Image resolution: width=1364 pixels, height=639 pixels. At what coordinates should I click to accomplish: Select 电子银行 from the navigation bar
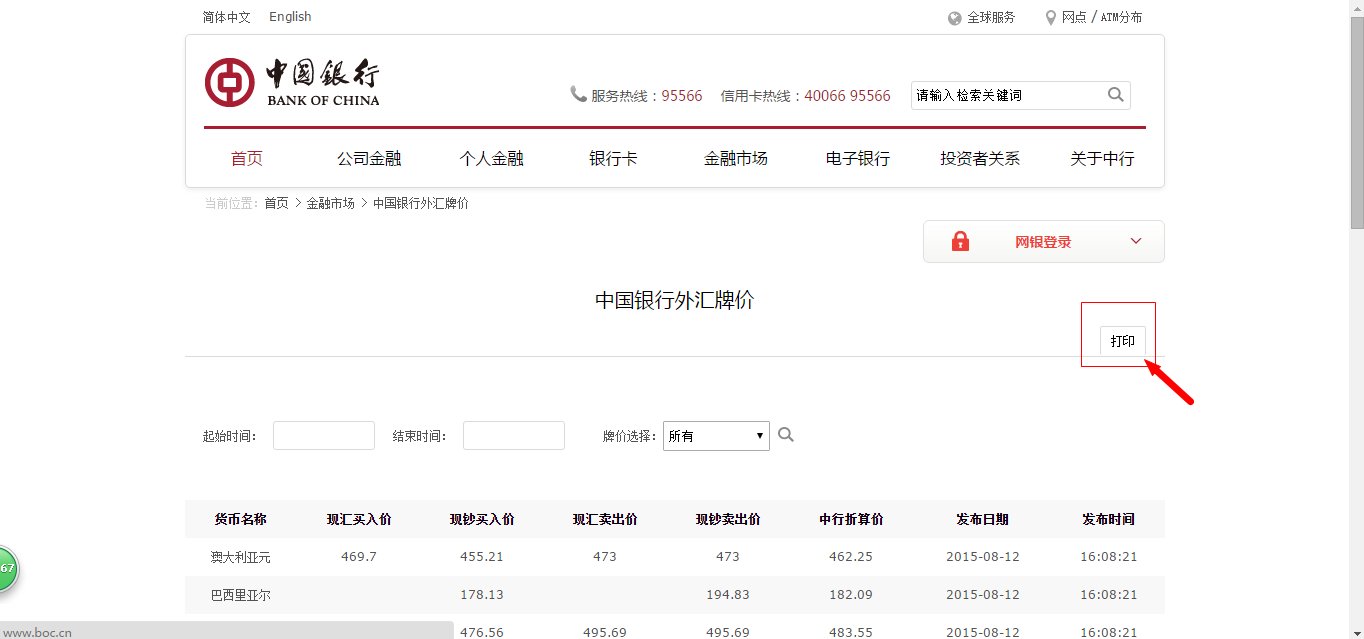[857, 157]
